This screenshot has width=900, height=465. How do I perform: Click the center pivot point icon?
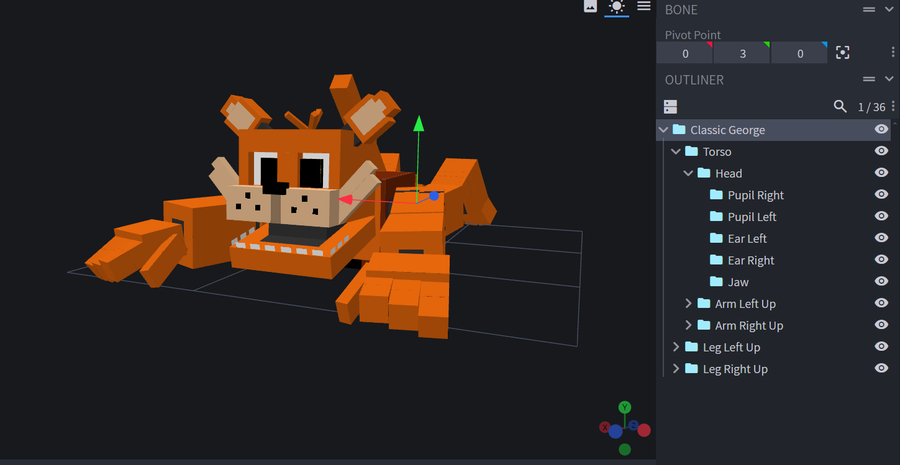[x=842, y=53]
